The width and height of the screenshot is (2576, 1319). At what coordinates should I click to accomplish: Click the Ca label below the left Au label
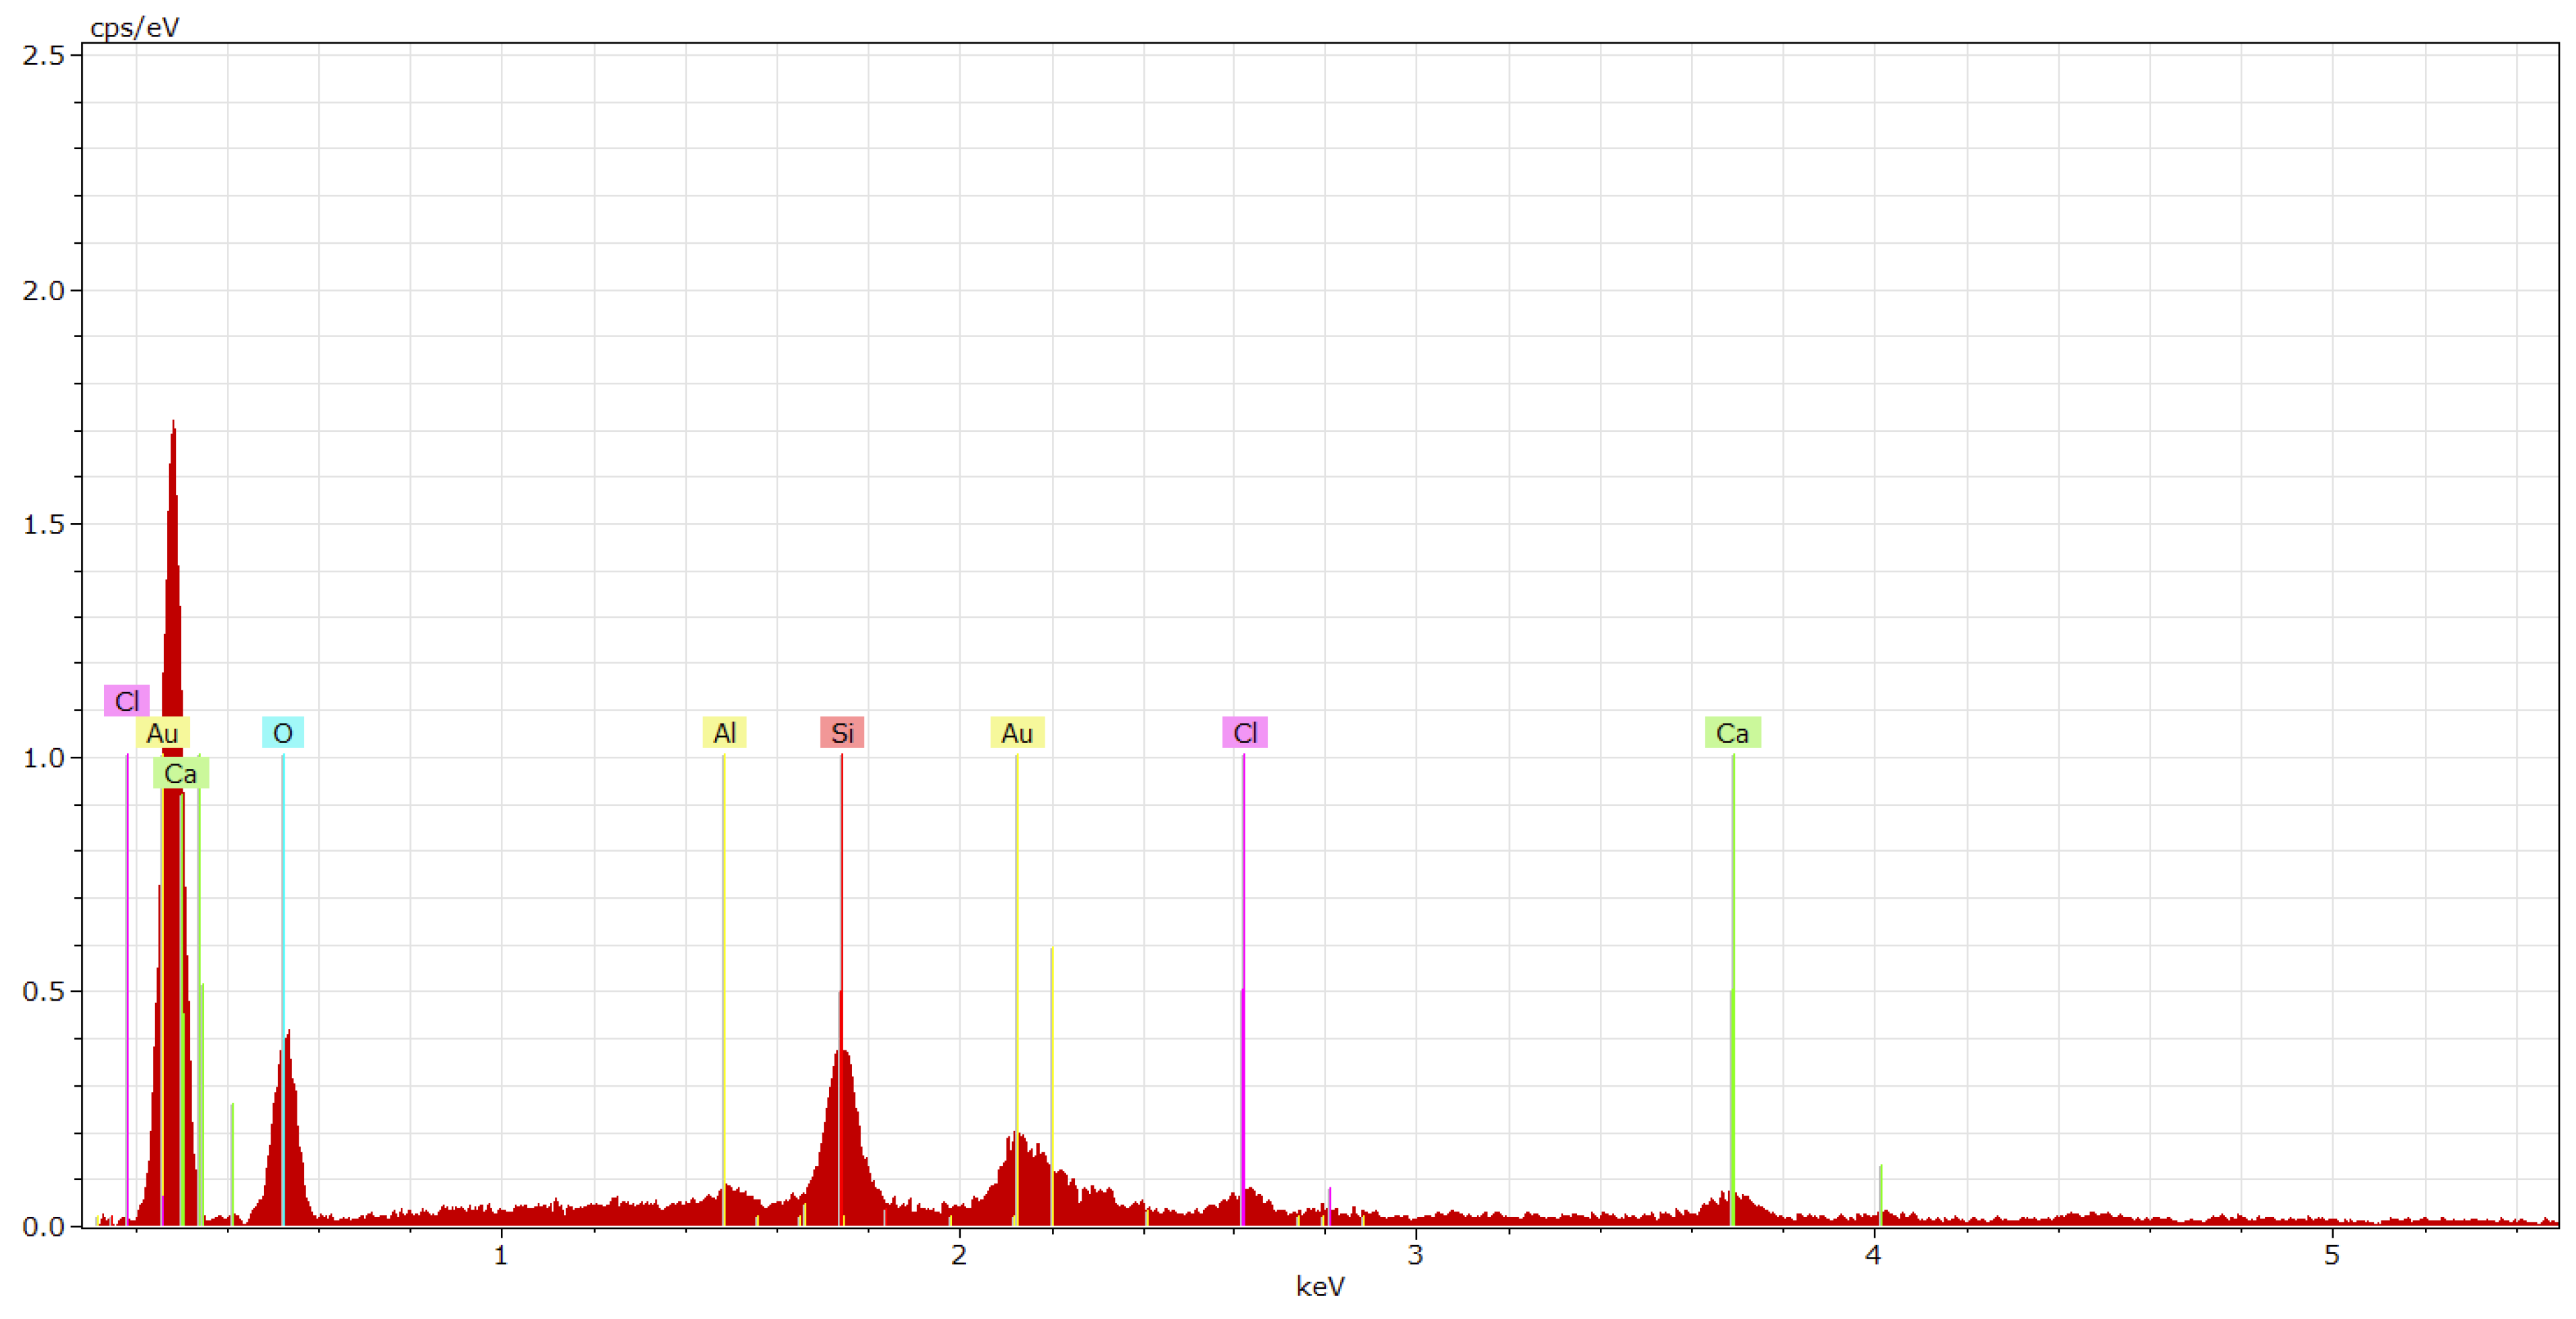click(180, 774)
